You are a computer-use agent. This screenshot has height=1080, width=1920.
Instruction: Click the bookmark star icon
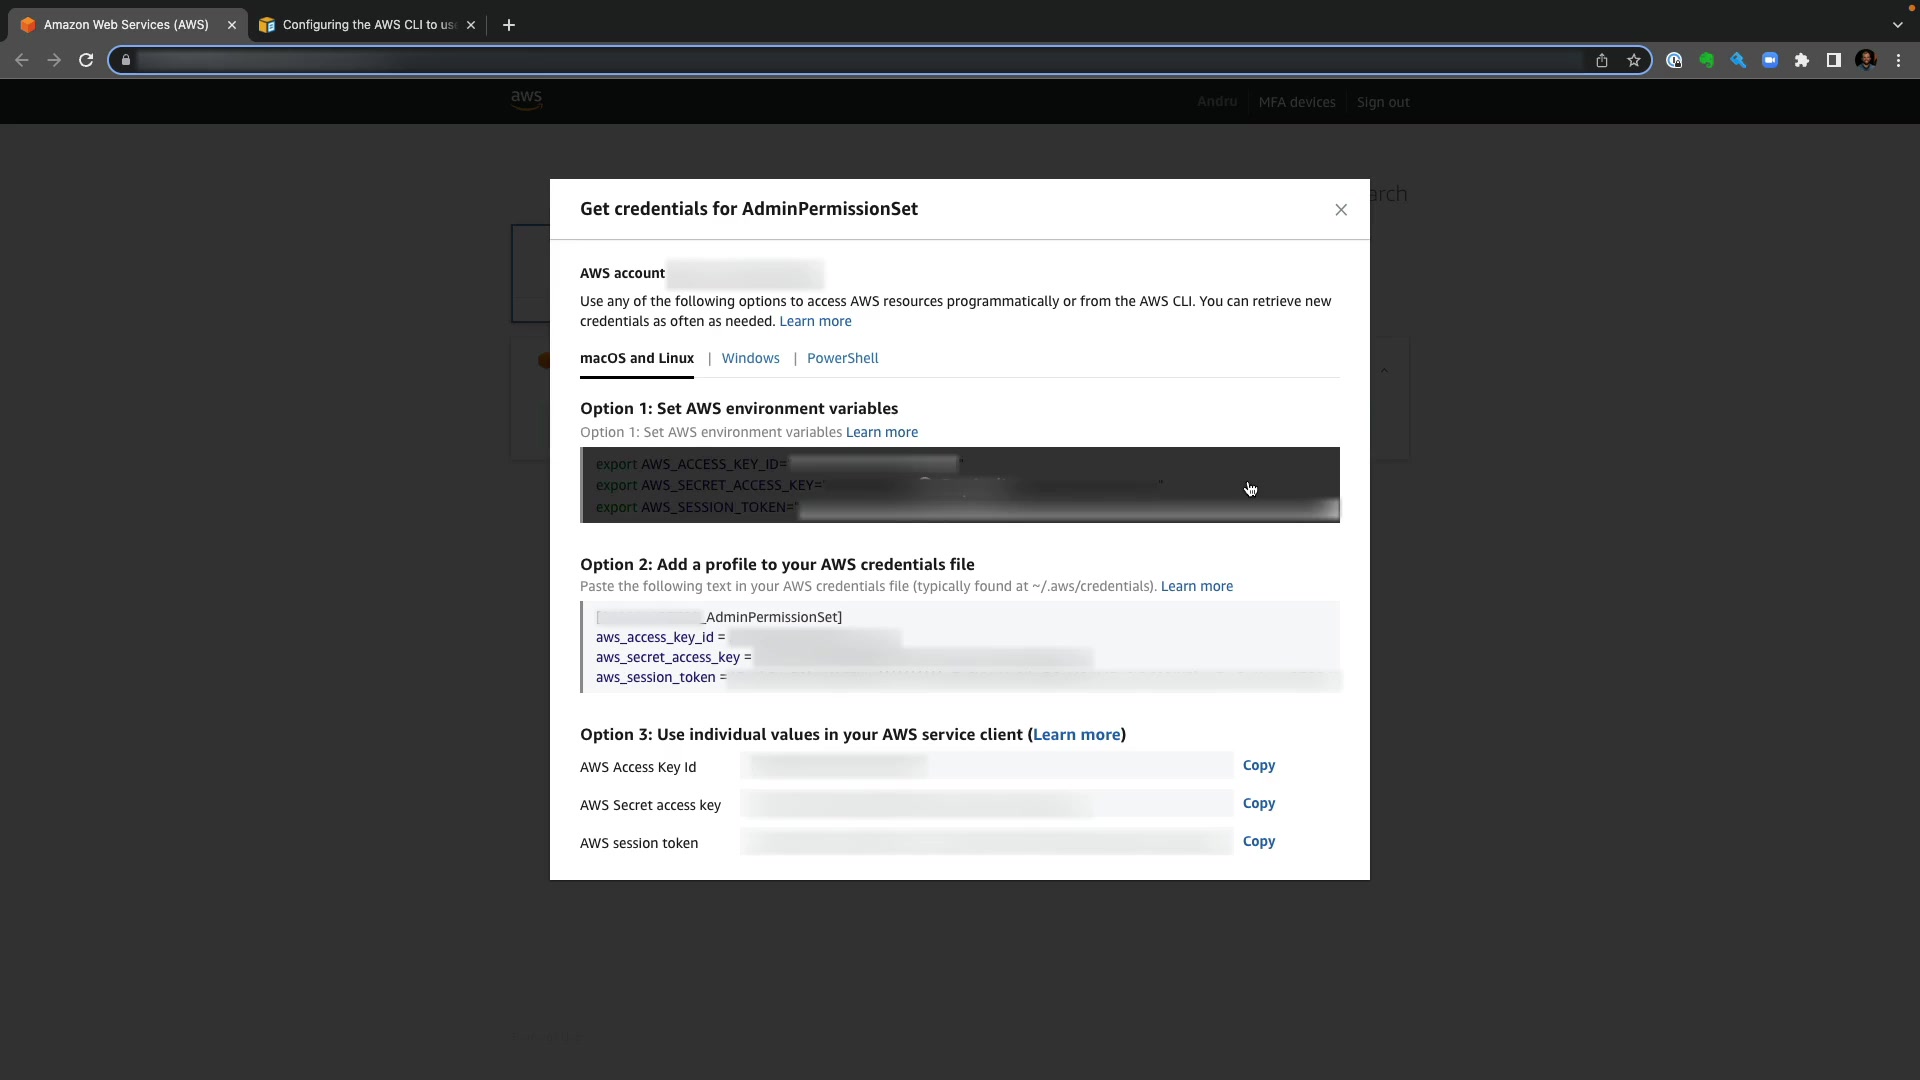(x=1634, y=61)
